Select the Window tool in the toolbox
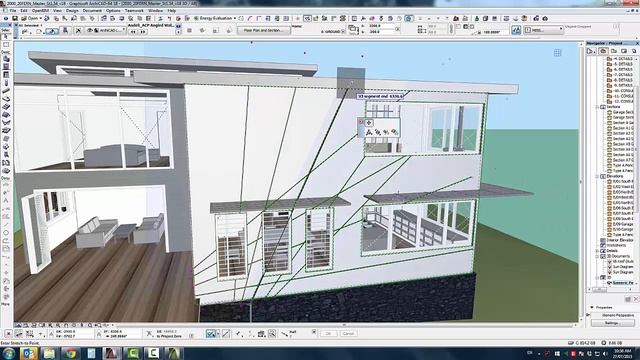This screenshot has height=360, width=640. 6,74
